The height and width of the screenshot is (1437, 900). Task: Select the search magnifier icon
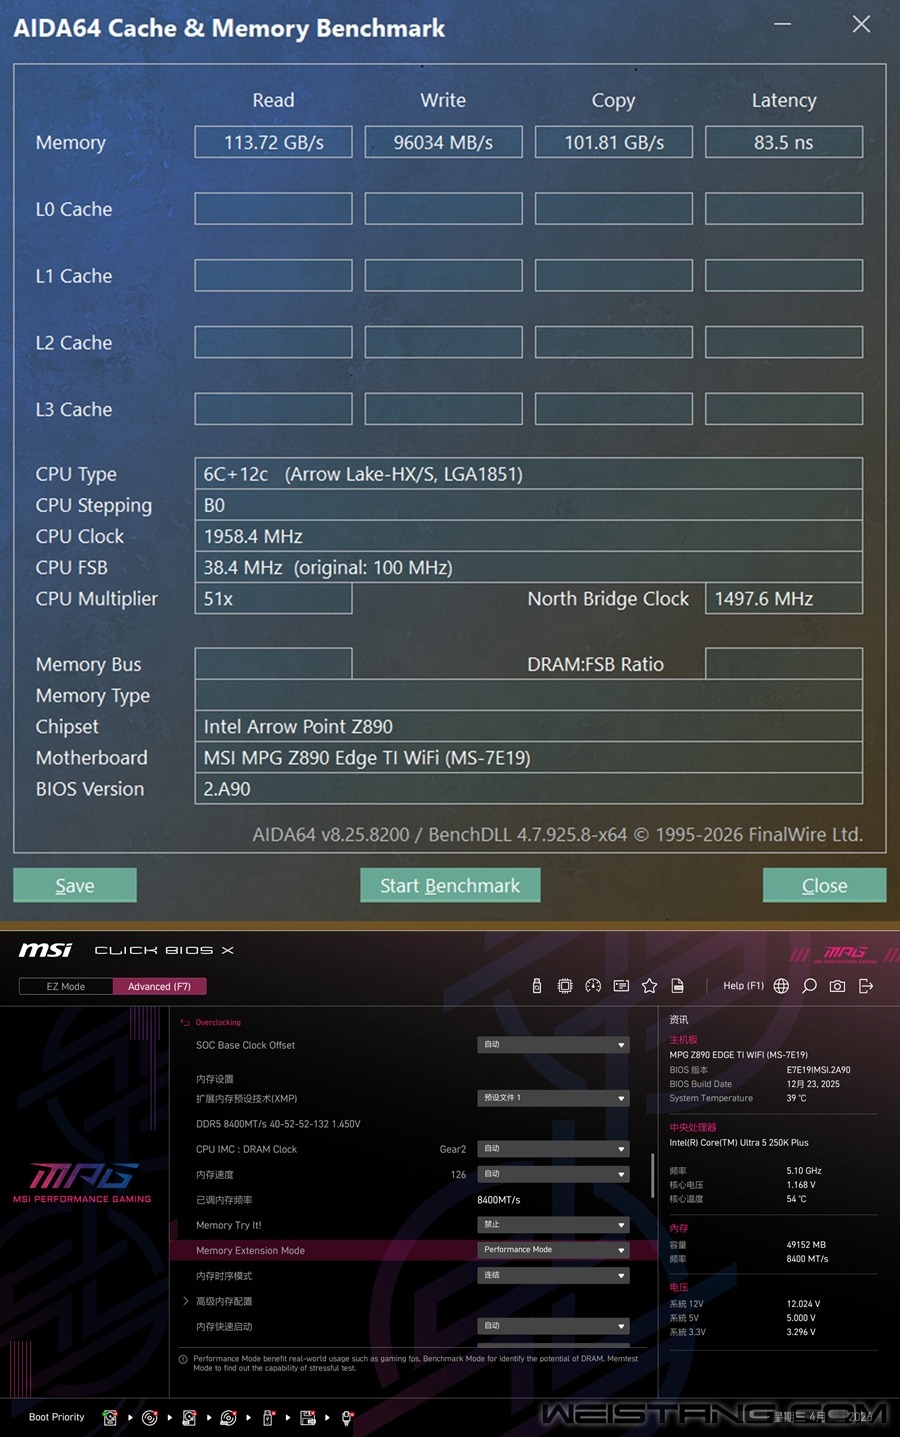tap(810, 986)
